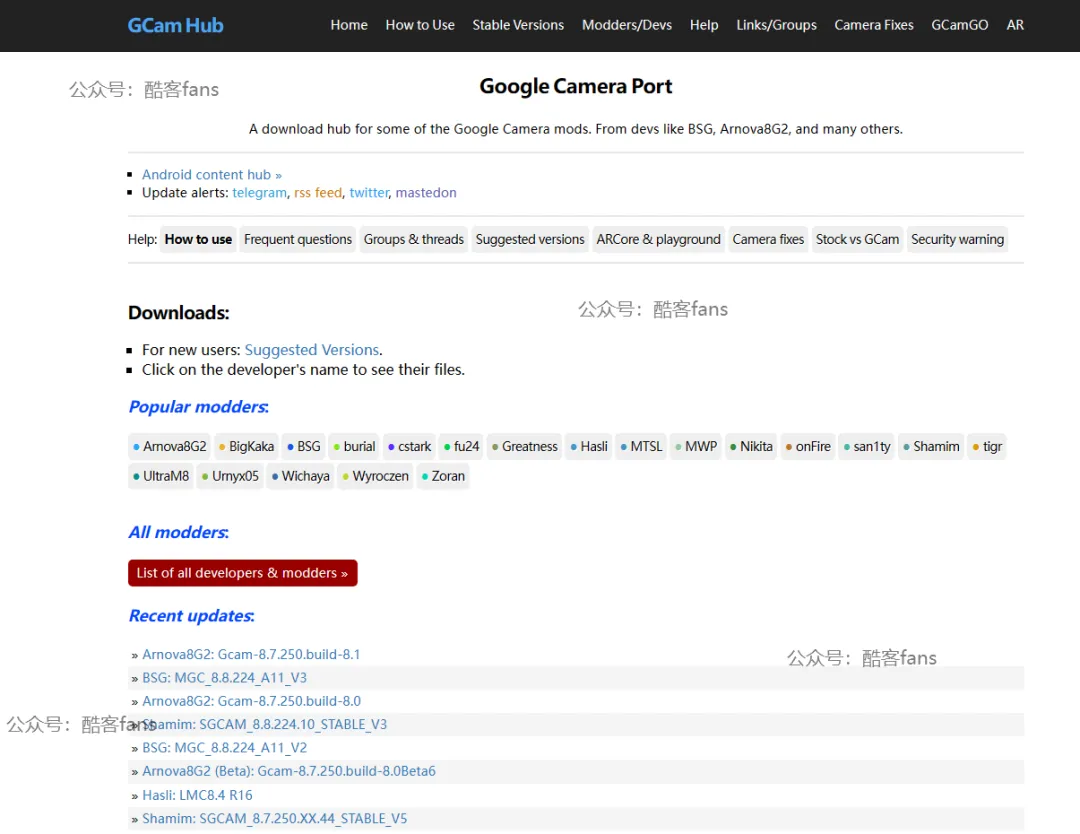Open the burial modder chip
The width and height of the screenshot is (1080, 834).
354,447
